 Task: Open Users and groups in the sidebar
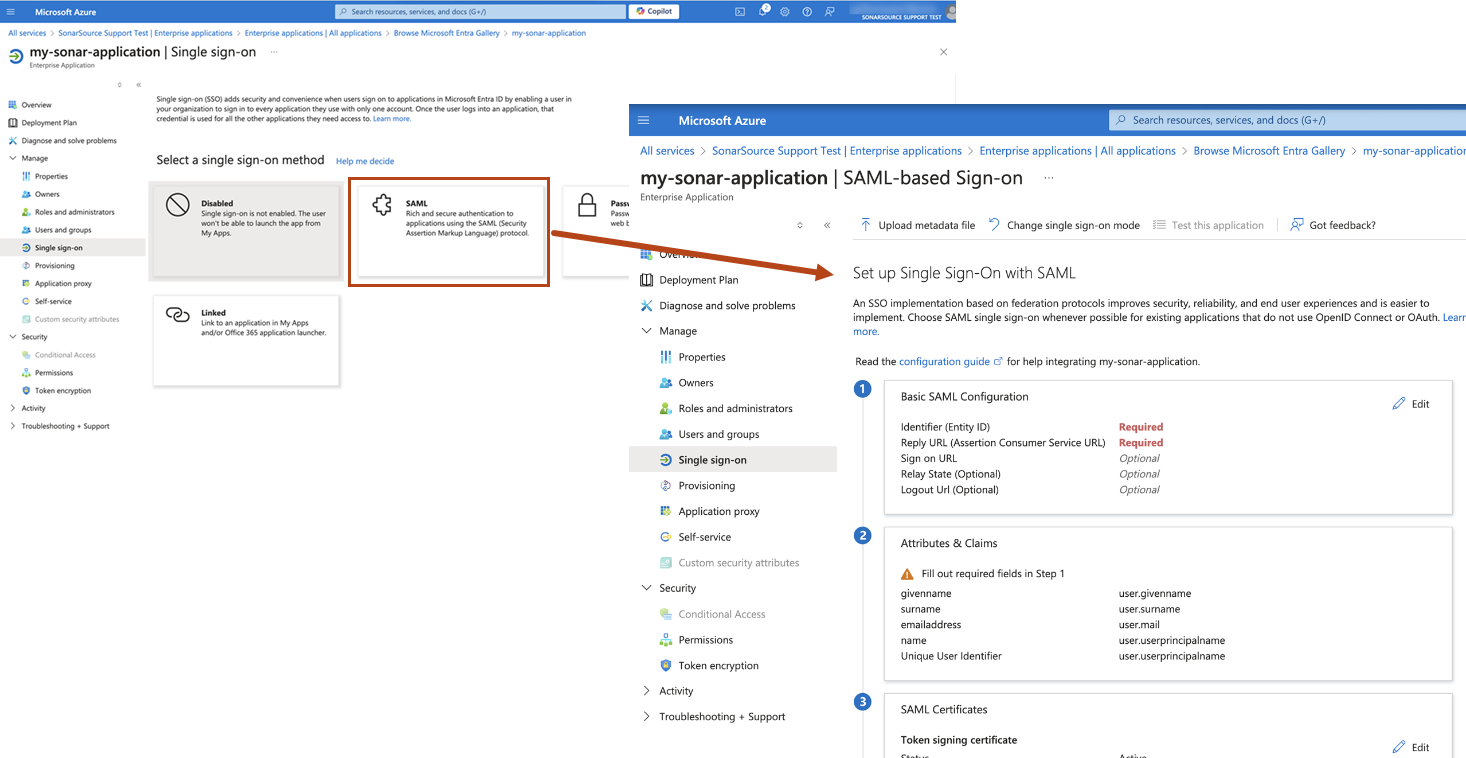pos(720,433)
